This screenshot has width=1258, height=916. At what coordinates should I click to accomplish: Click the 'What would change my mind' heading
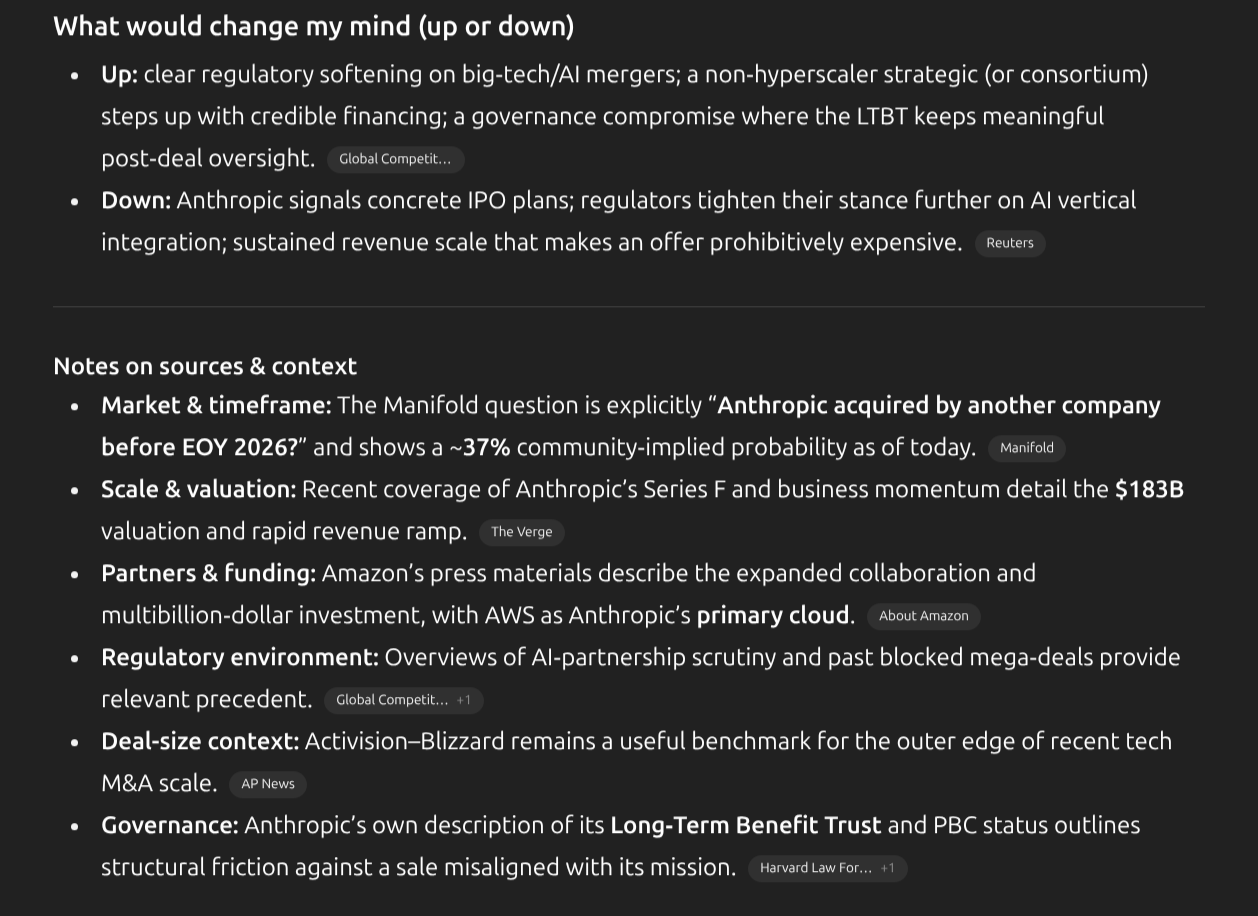click(313, 26)
